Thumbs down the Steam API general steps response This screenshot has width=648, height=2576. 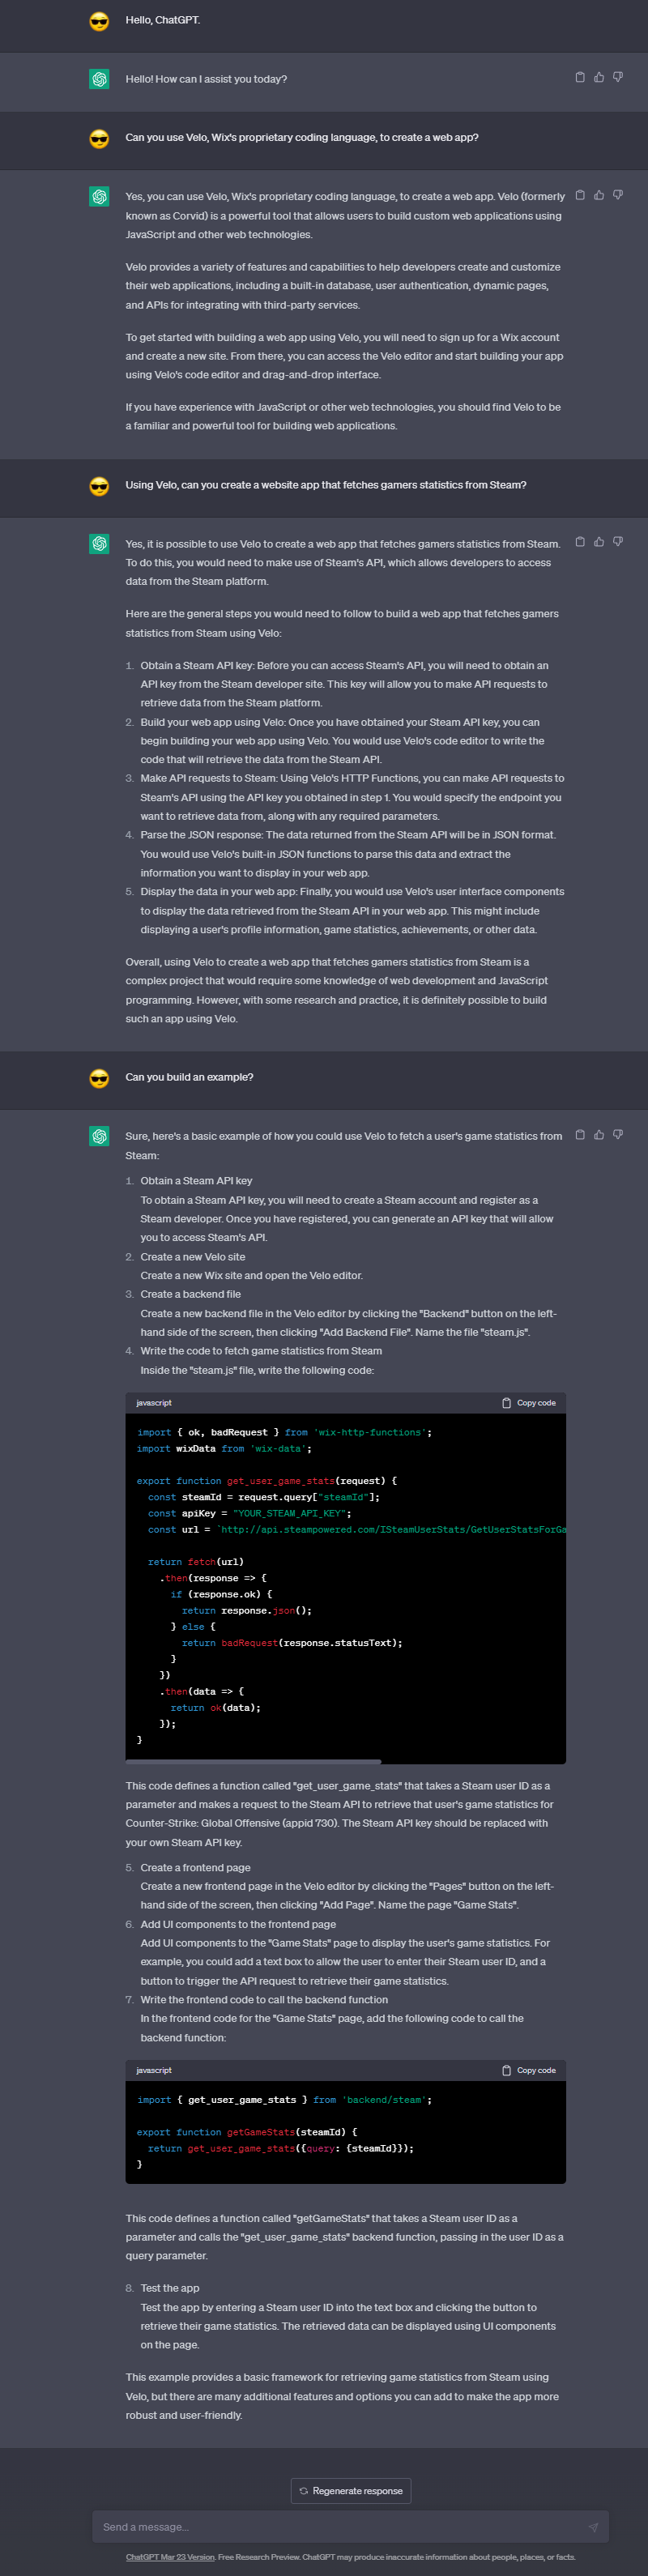[x=618, y=542]
